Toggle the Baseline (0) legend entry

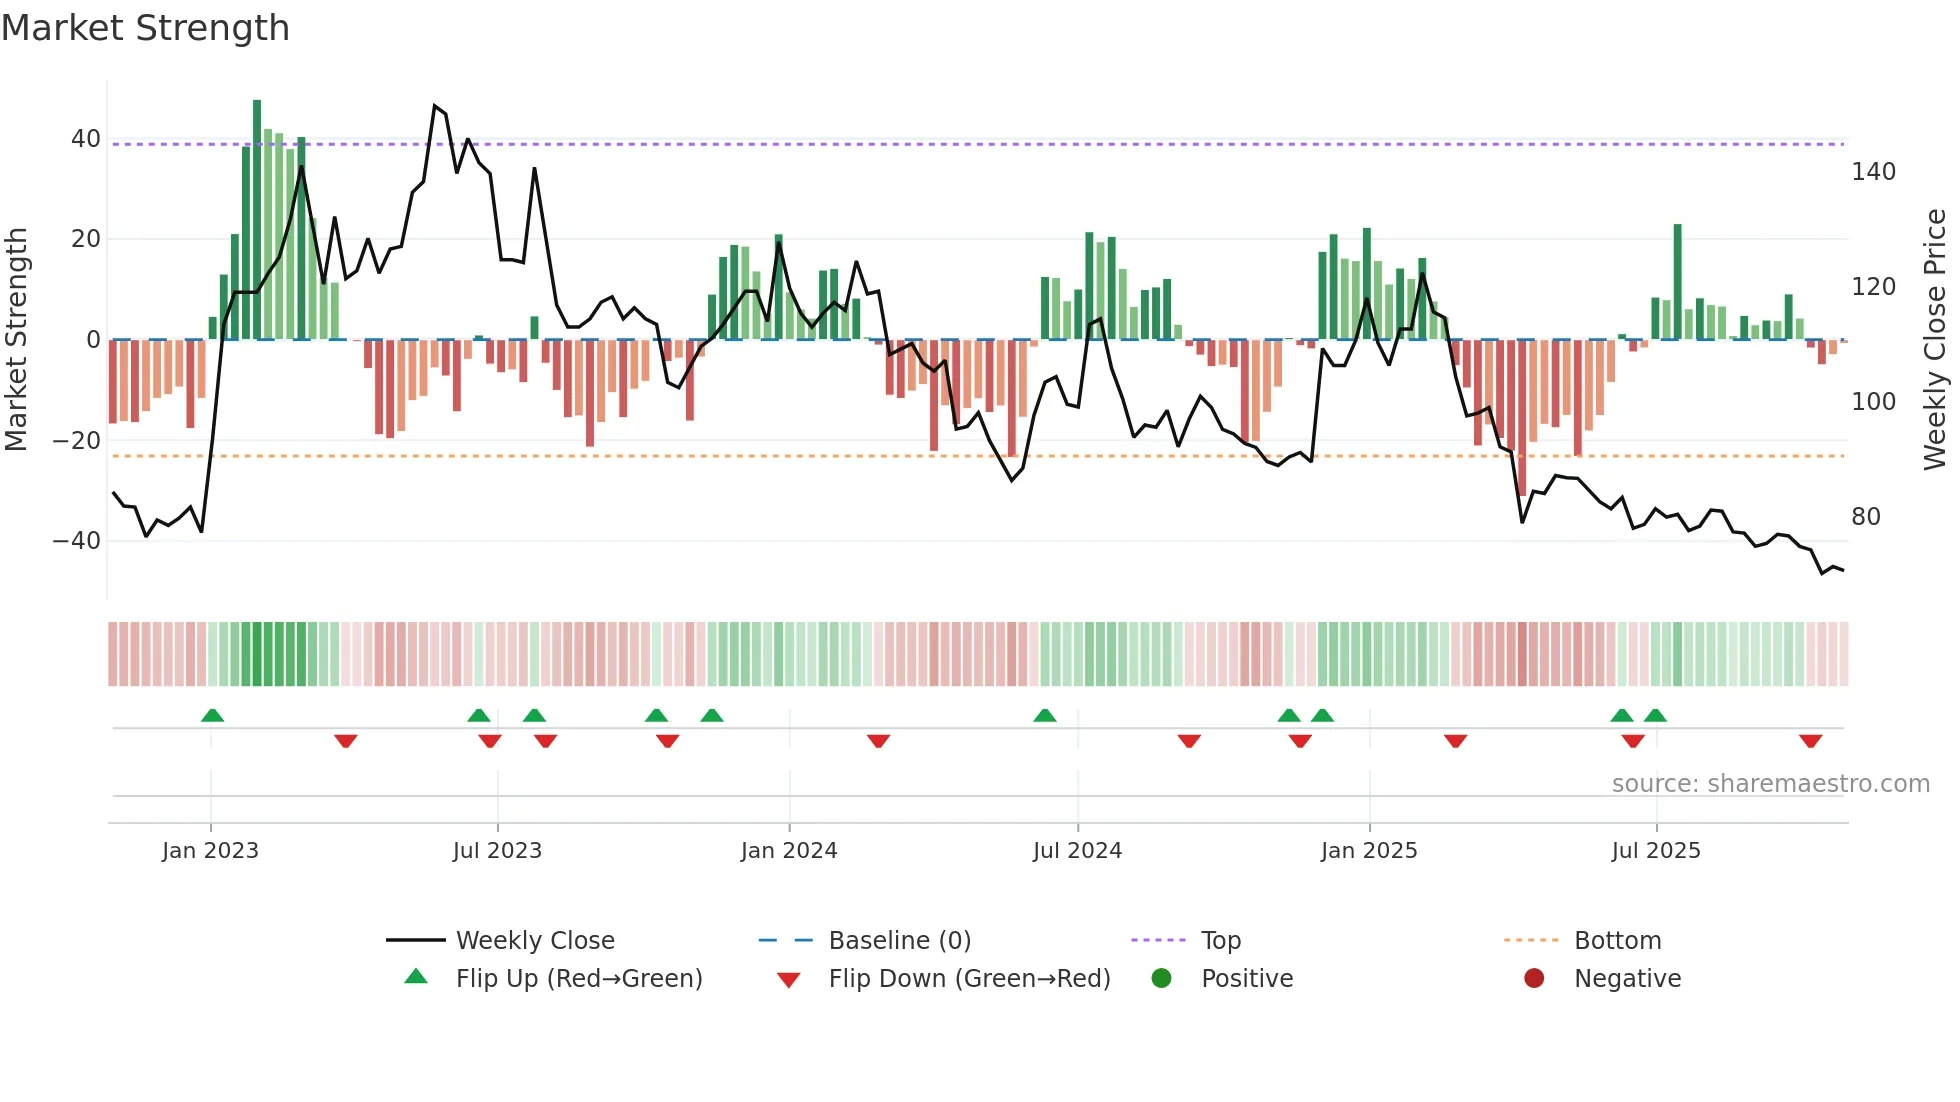[x=899, y=940]
